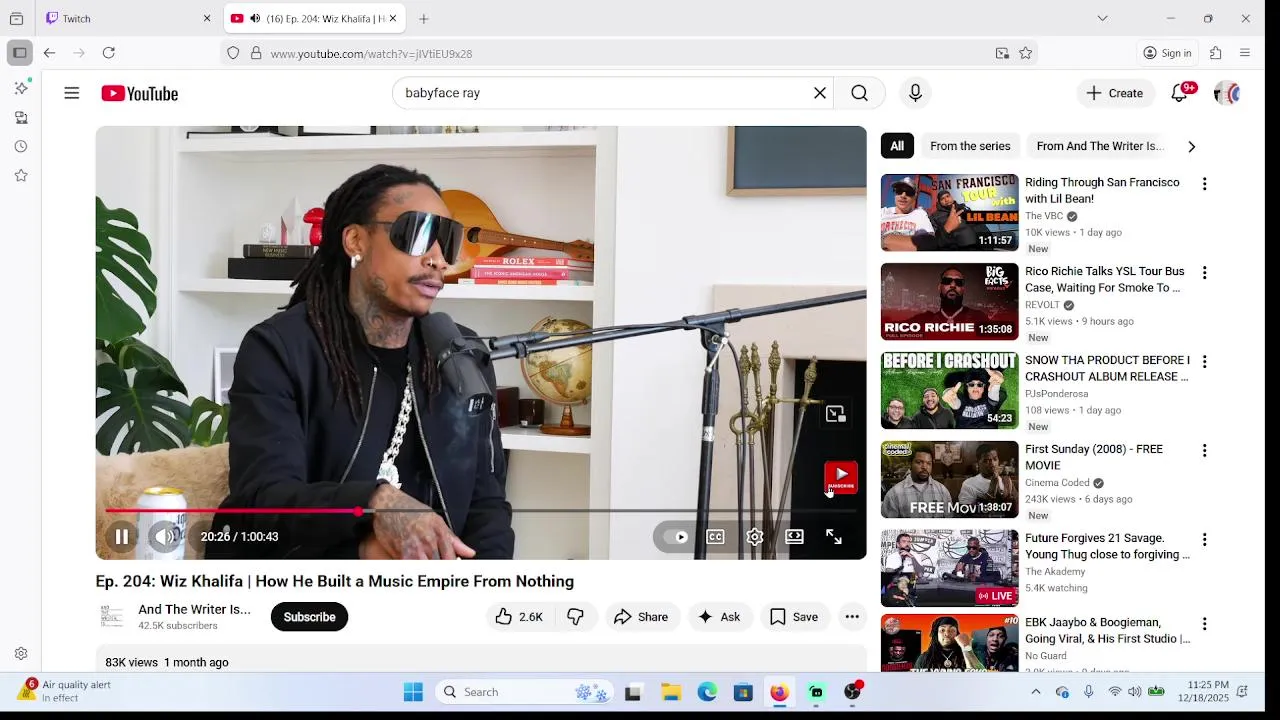Screen dimensions: 1280x720
Task: Bookmark page with star icon
Action: (x=1025, y=53)
